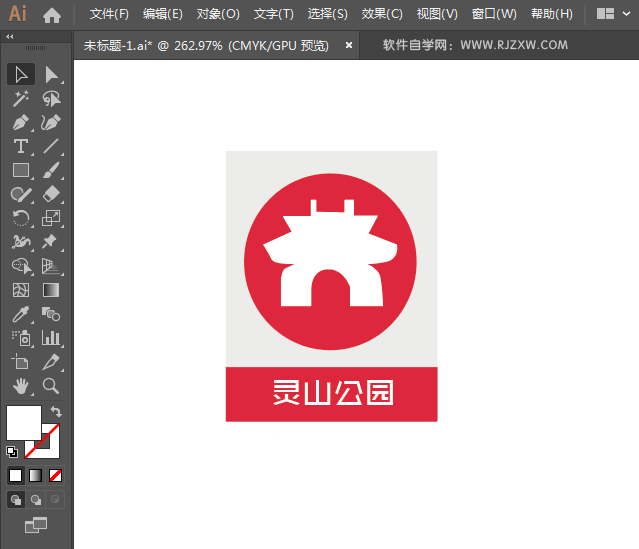Select the Eraser tool
Image resolution: width=639 pixels, height=549 pixels.
51,194
